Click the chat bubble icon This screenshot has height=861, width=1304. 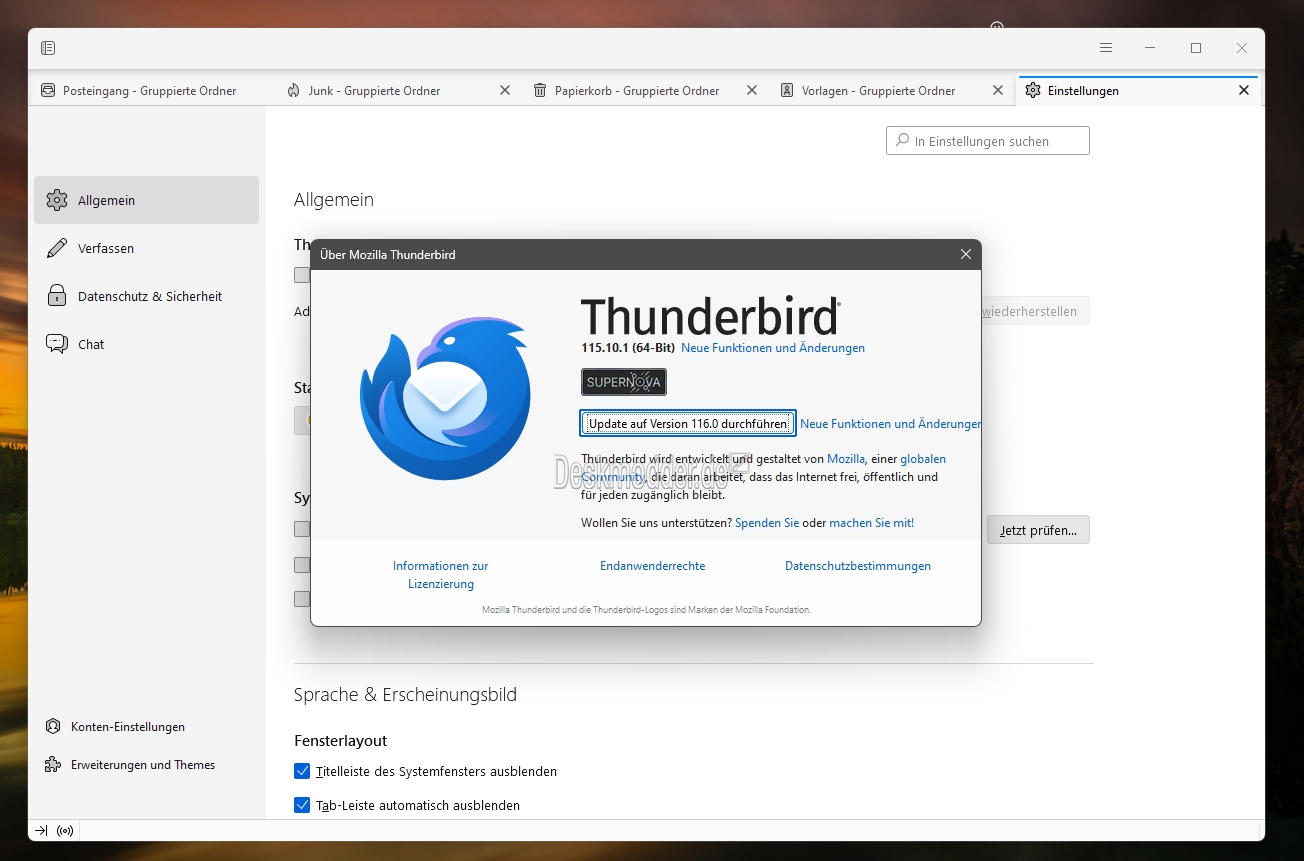tap(57, 344)
